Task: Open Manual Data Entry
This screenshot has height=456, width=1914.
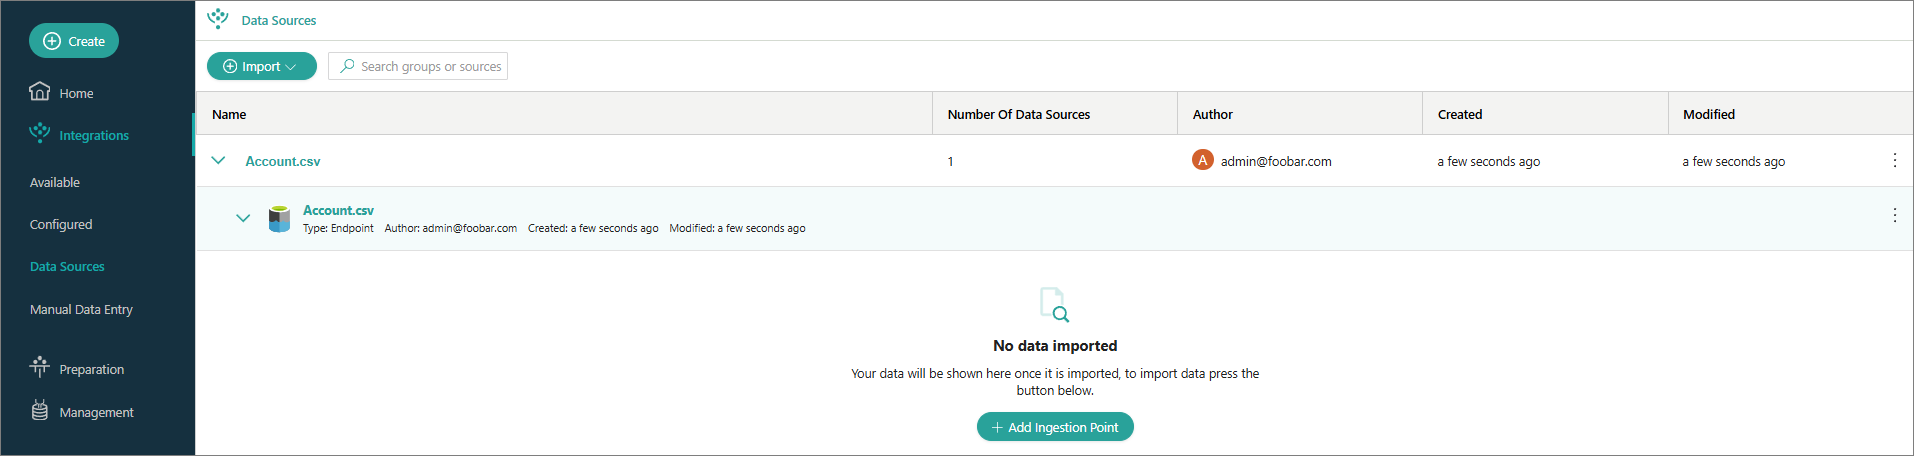Action: (81, 309)
